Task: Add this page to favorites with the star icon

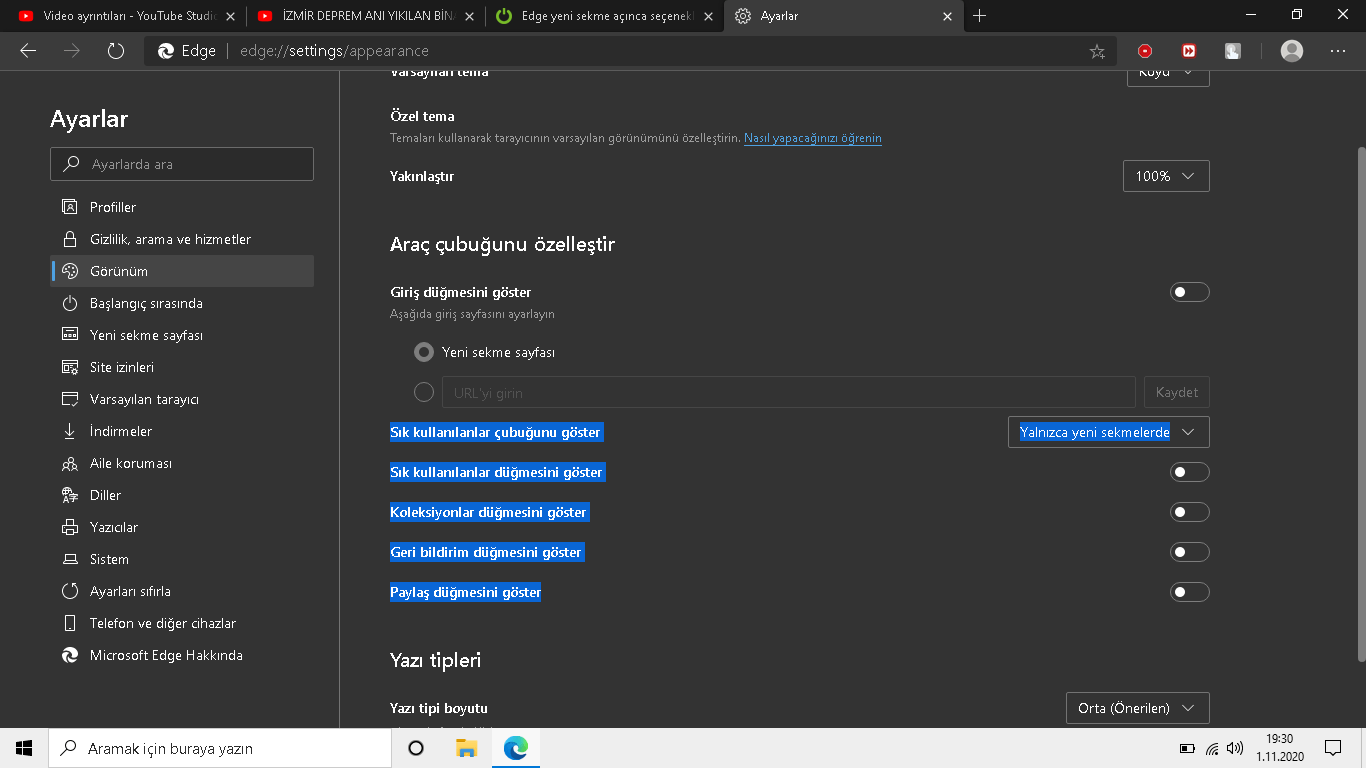Action: click(1097, 51)
